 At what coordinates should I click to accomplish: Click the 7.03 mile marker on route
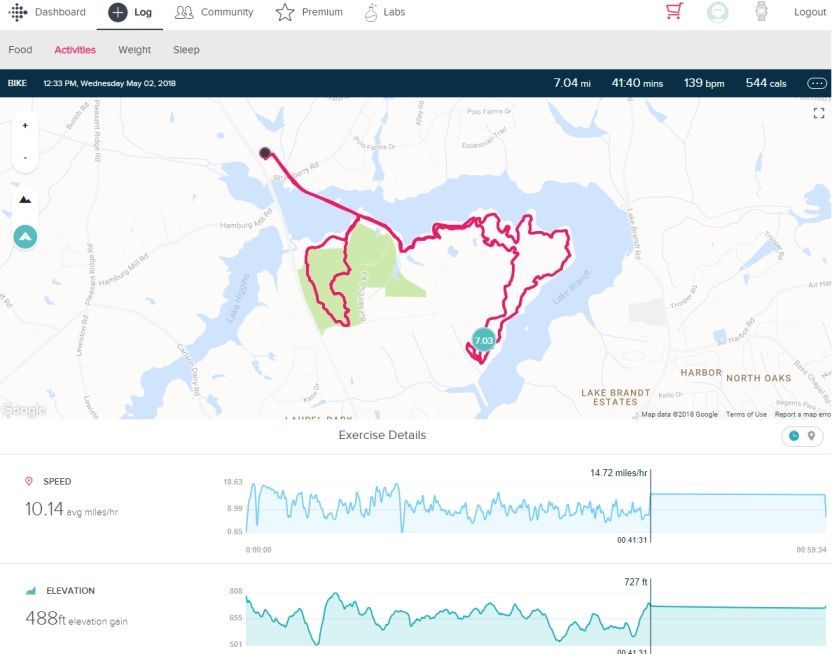[483, 341]
